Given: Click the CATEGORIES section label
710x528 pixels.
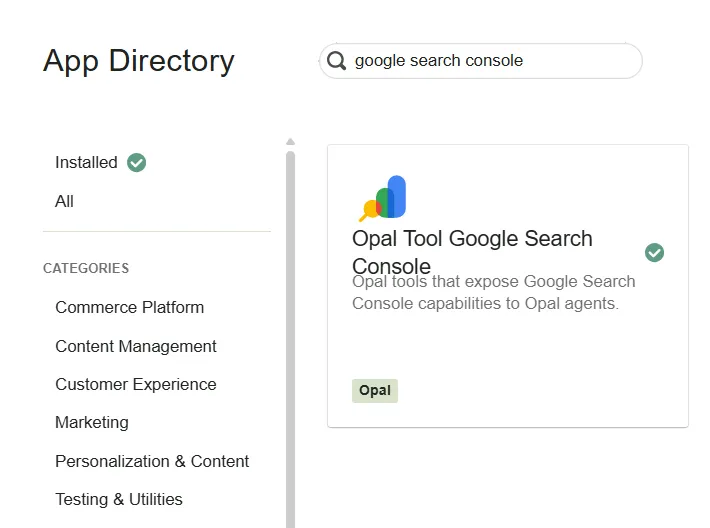Looking at the screenshot, I should tap(86, 268).
